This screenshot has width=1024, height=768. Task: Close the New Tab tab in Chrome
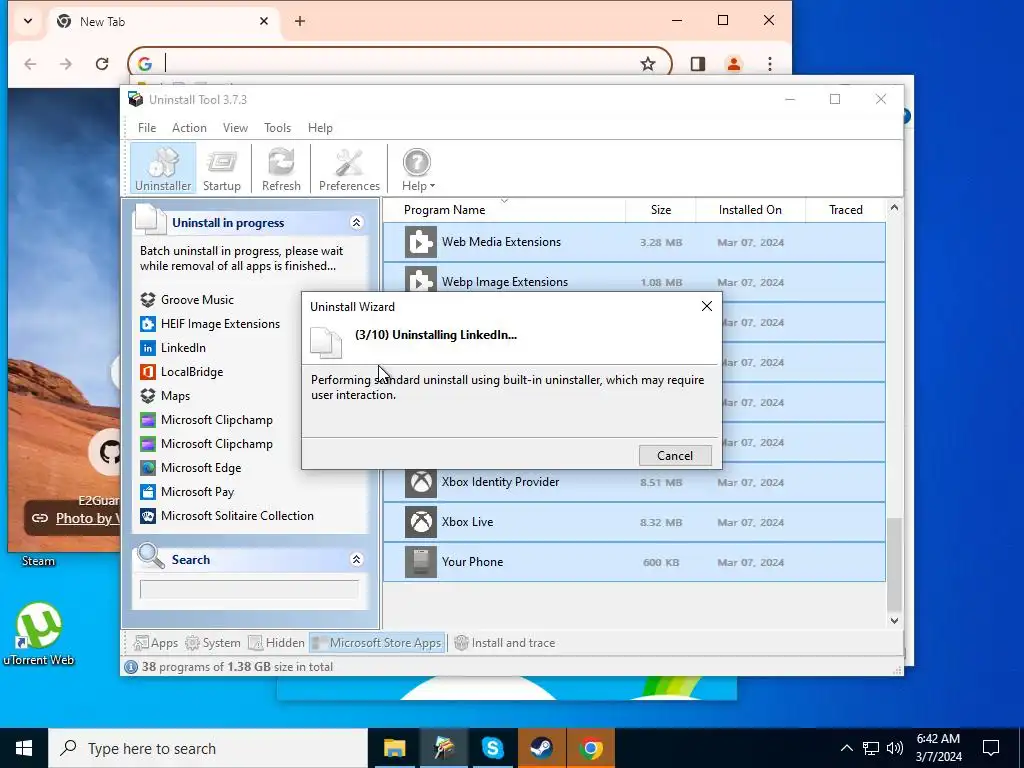pyautogui.click(x=264, y=22)
